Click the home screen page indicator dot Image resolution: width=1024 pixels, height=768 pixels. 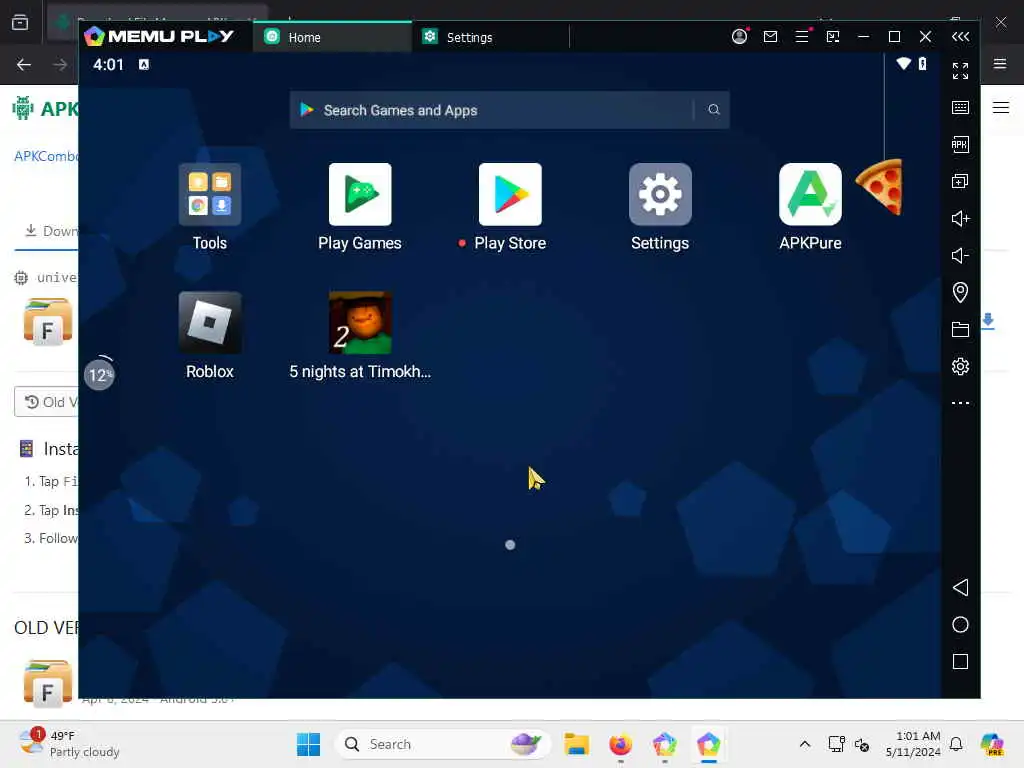tap(510, 545)
